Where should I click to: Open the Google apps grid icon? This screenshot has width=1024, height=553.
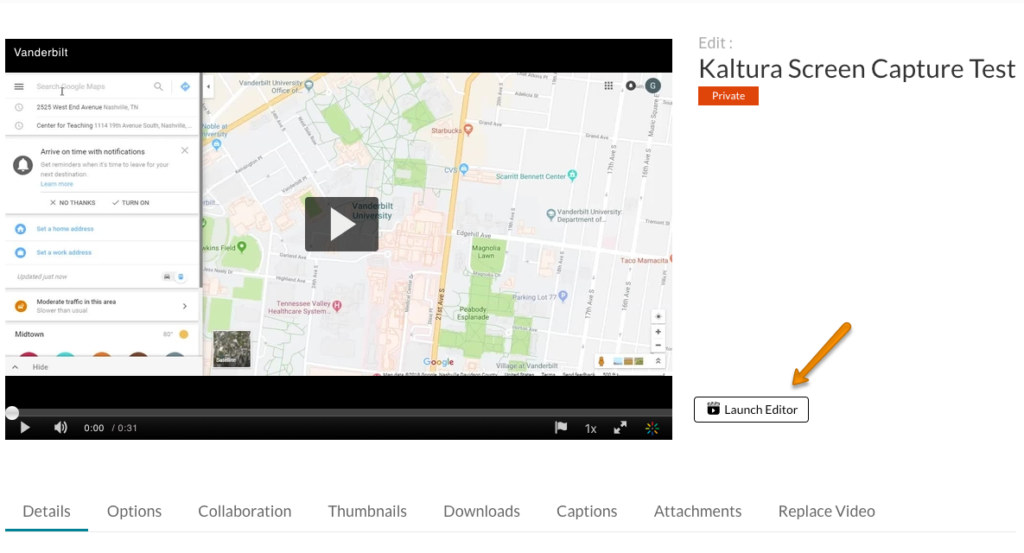(x=609, y=86)
